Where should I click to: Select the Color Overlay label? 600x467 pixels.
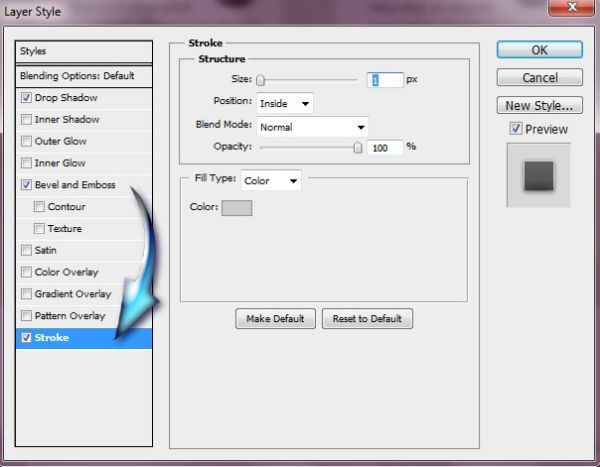point(67,272)
